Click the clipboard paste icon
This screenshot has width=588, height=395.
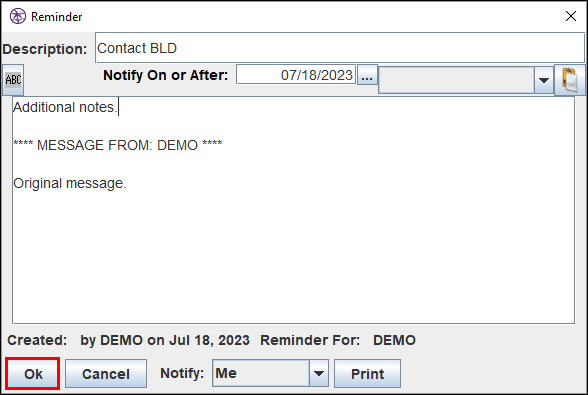point(570,80)
